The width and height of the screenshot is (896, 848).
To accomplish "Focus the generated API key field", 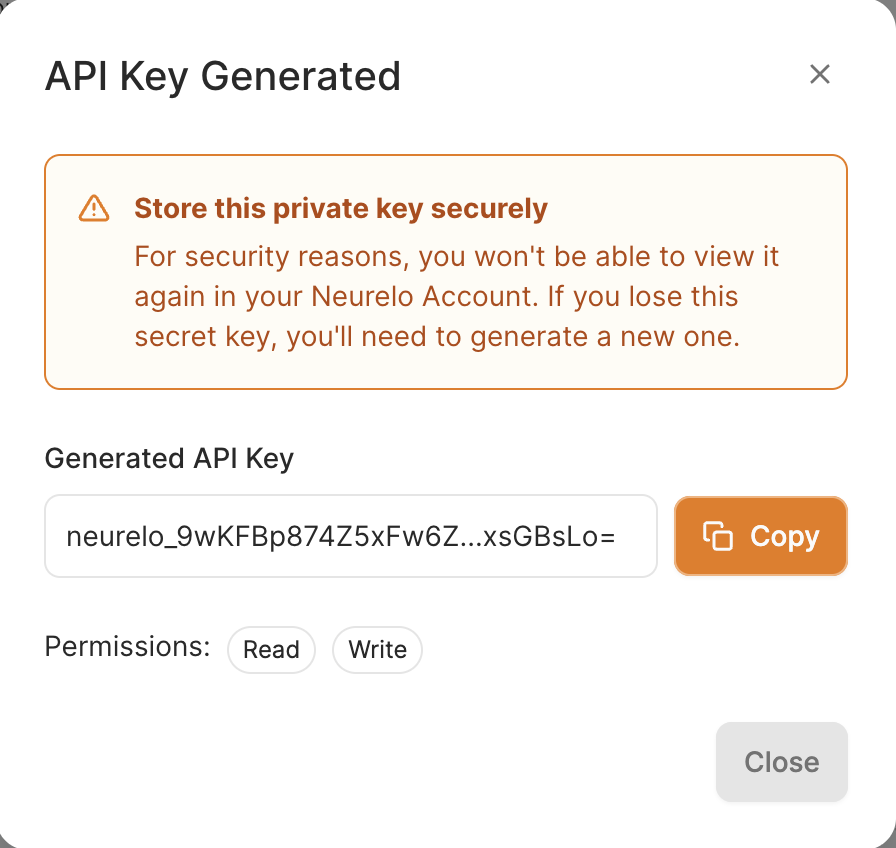I will [350, 536].
